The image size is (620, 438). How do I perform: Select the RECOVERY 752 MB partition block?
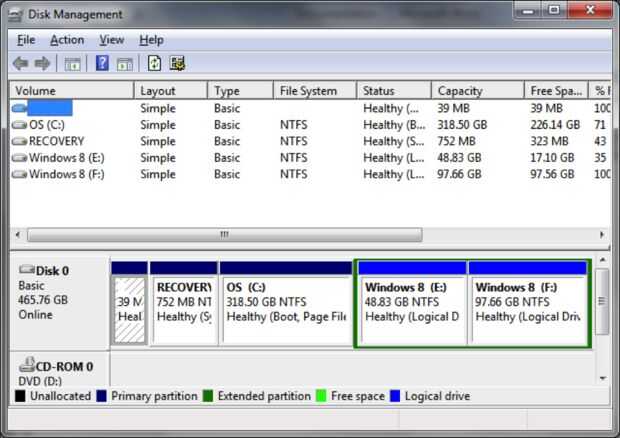[184, 303]
